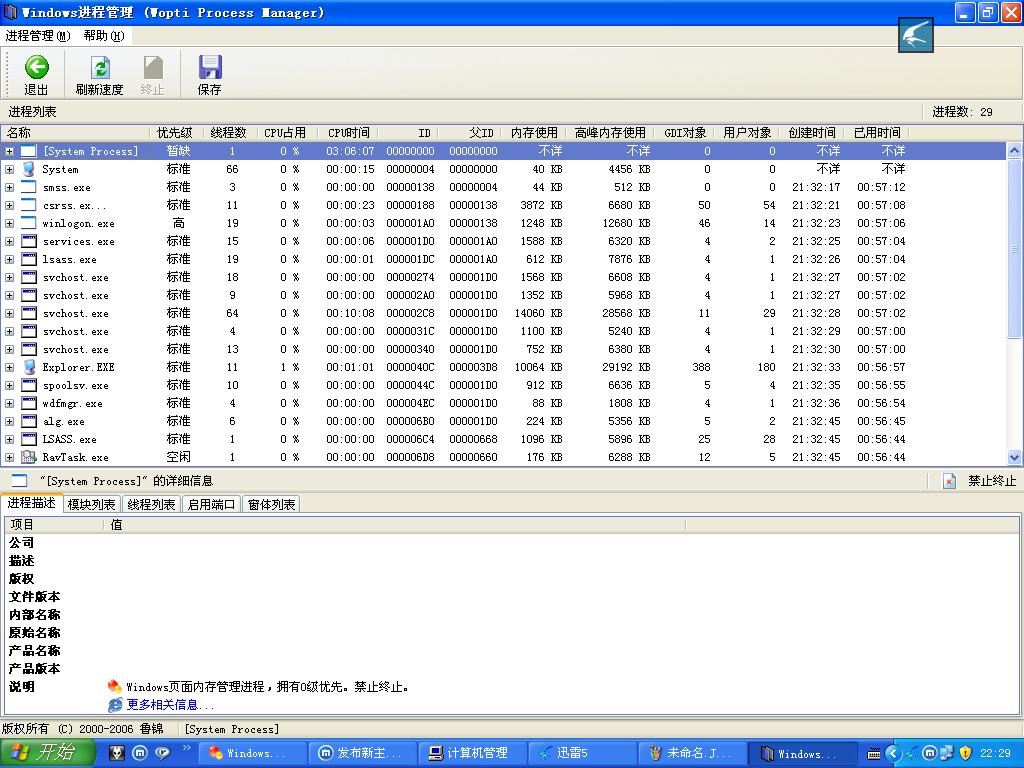The height and width of the screenshot is (768, 1024).
Task: Switch to the 窗体列表 tab
Action: click(271, 504)
